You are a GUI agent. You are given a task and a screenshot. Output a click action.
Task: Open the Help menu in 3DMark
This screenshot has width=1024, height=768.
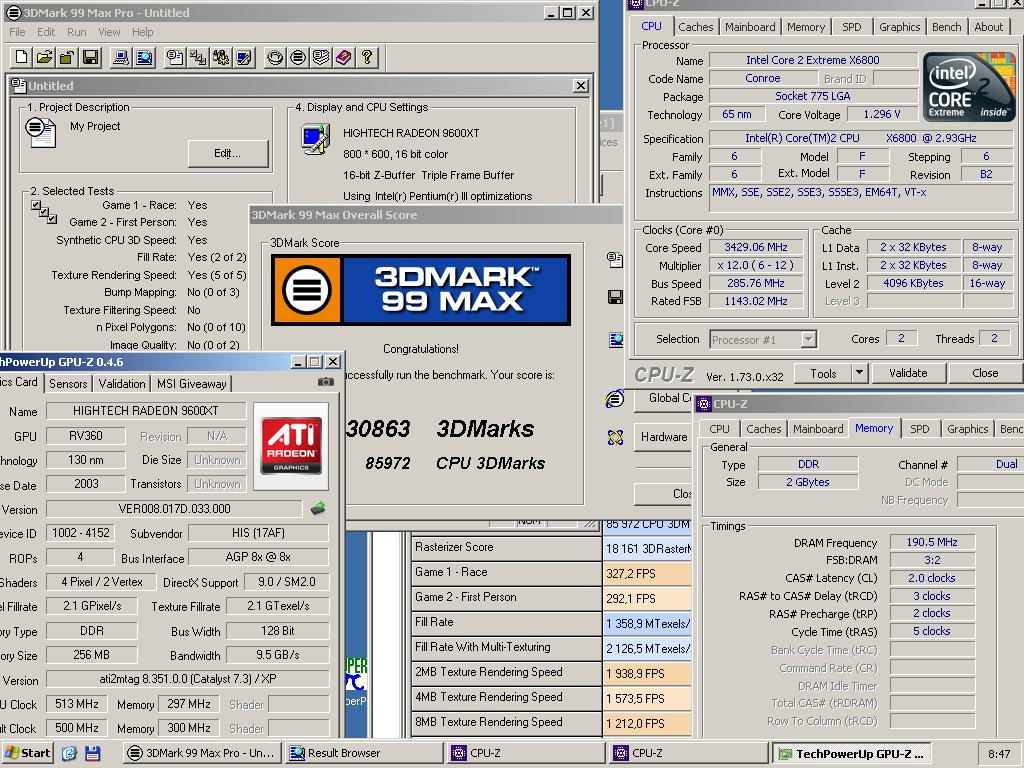[142, 32]
